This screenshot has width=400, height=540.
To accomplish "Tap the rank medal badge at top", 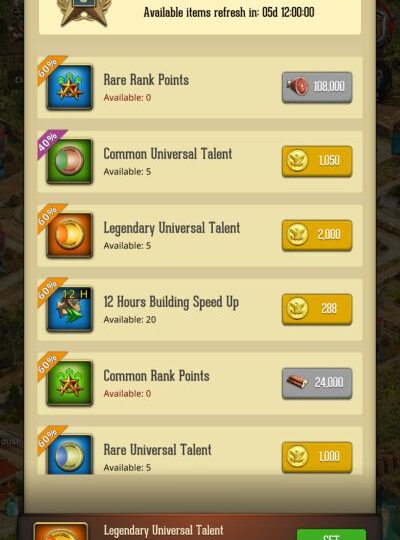I will (x=84, y=13).
